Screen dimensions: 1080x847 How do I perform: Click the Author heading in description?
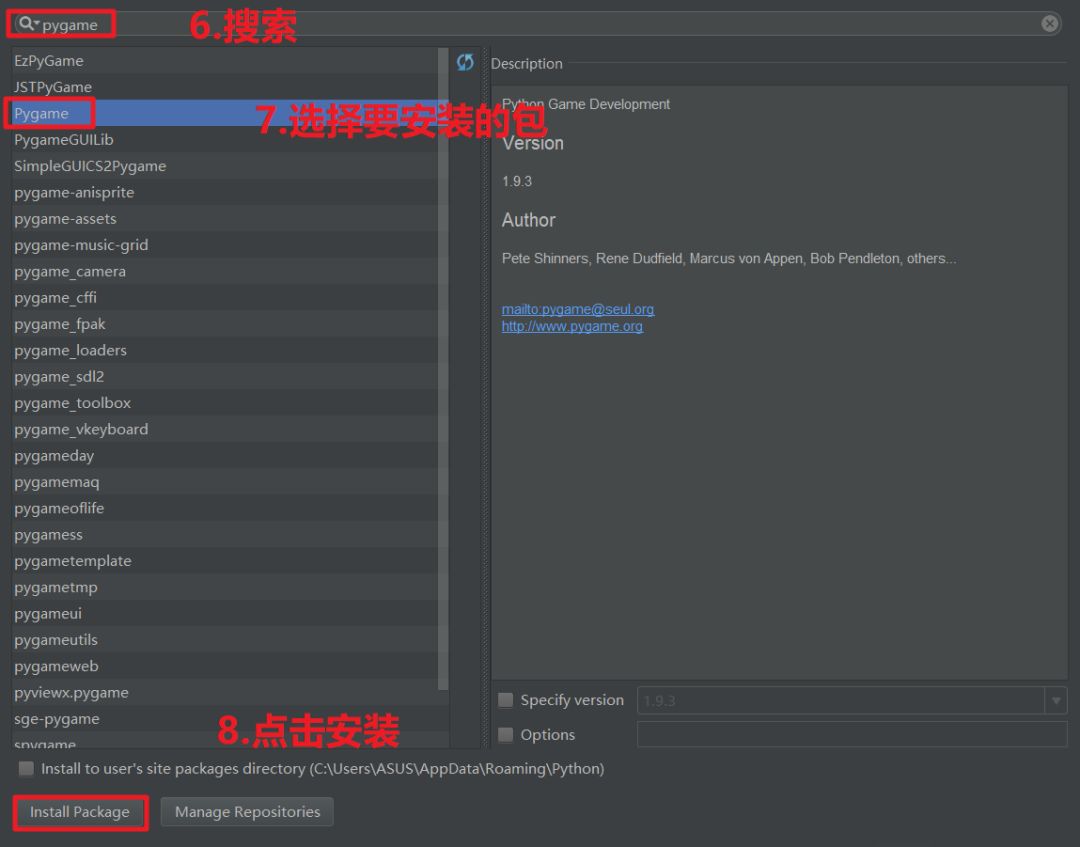tap(528, 220)
